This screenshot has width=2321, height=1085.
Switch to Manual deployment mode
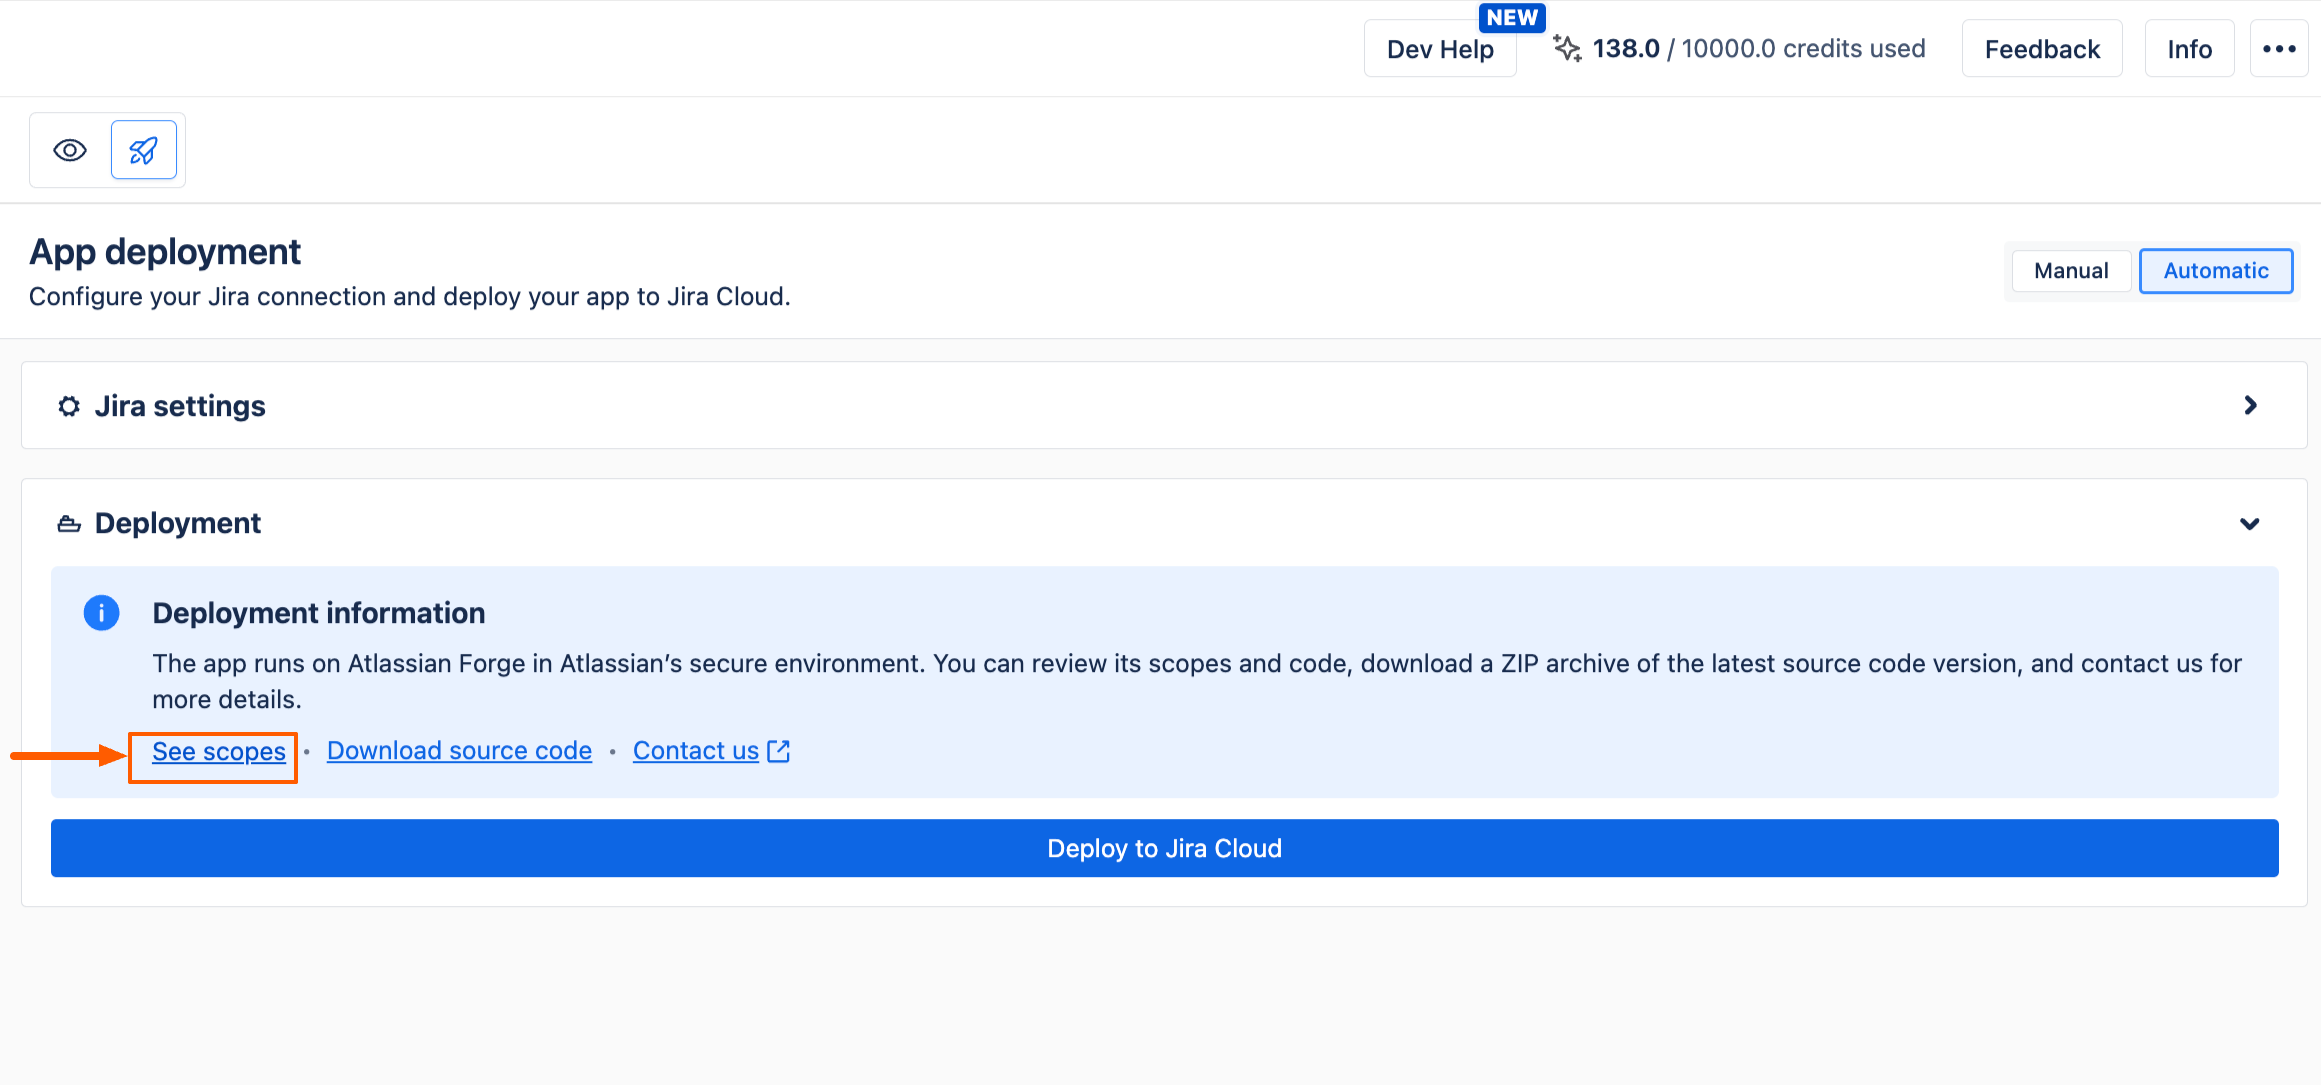(2071, 271)
